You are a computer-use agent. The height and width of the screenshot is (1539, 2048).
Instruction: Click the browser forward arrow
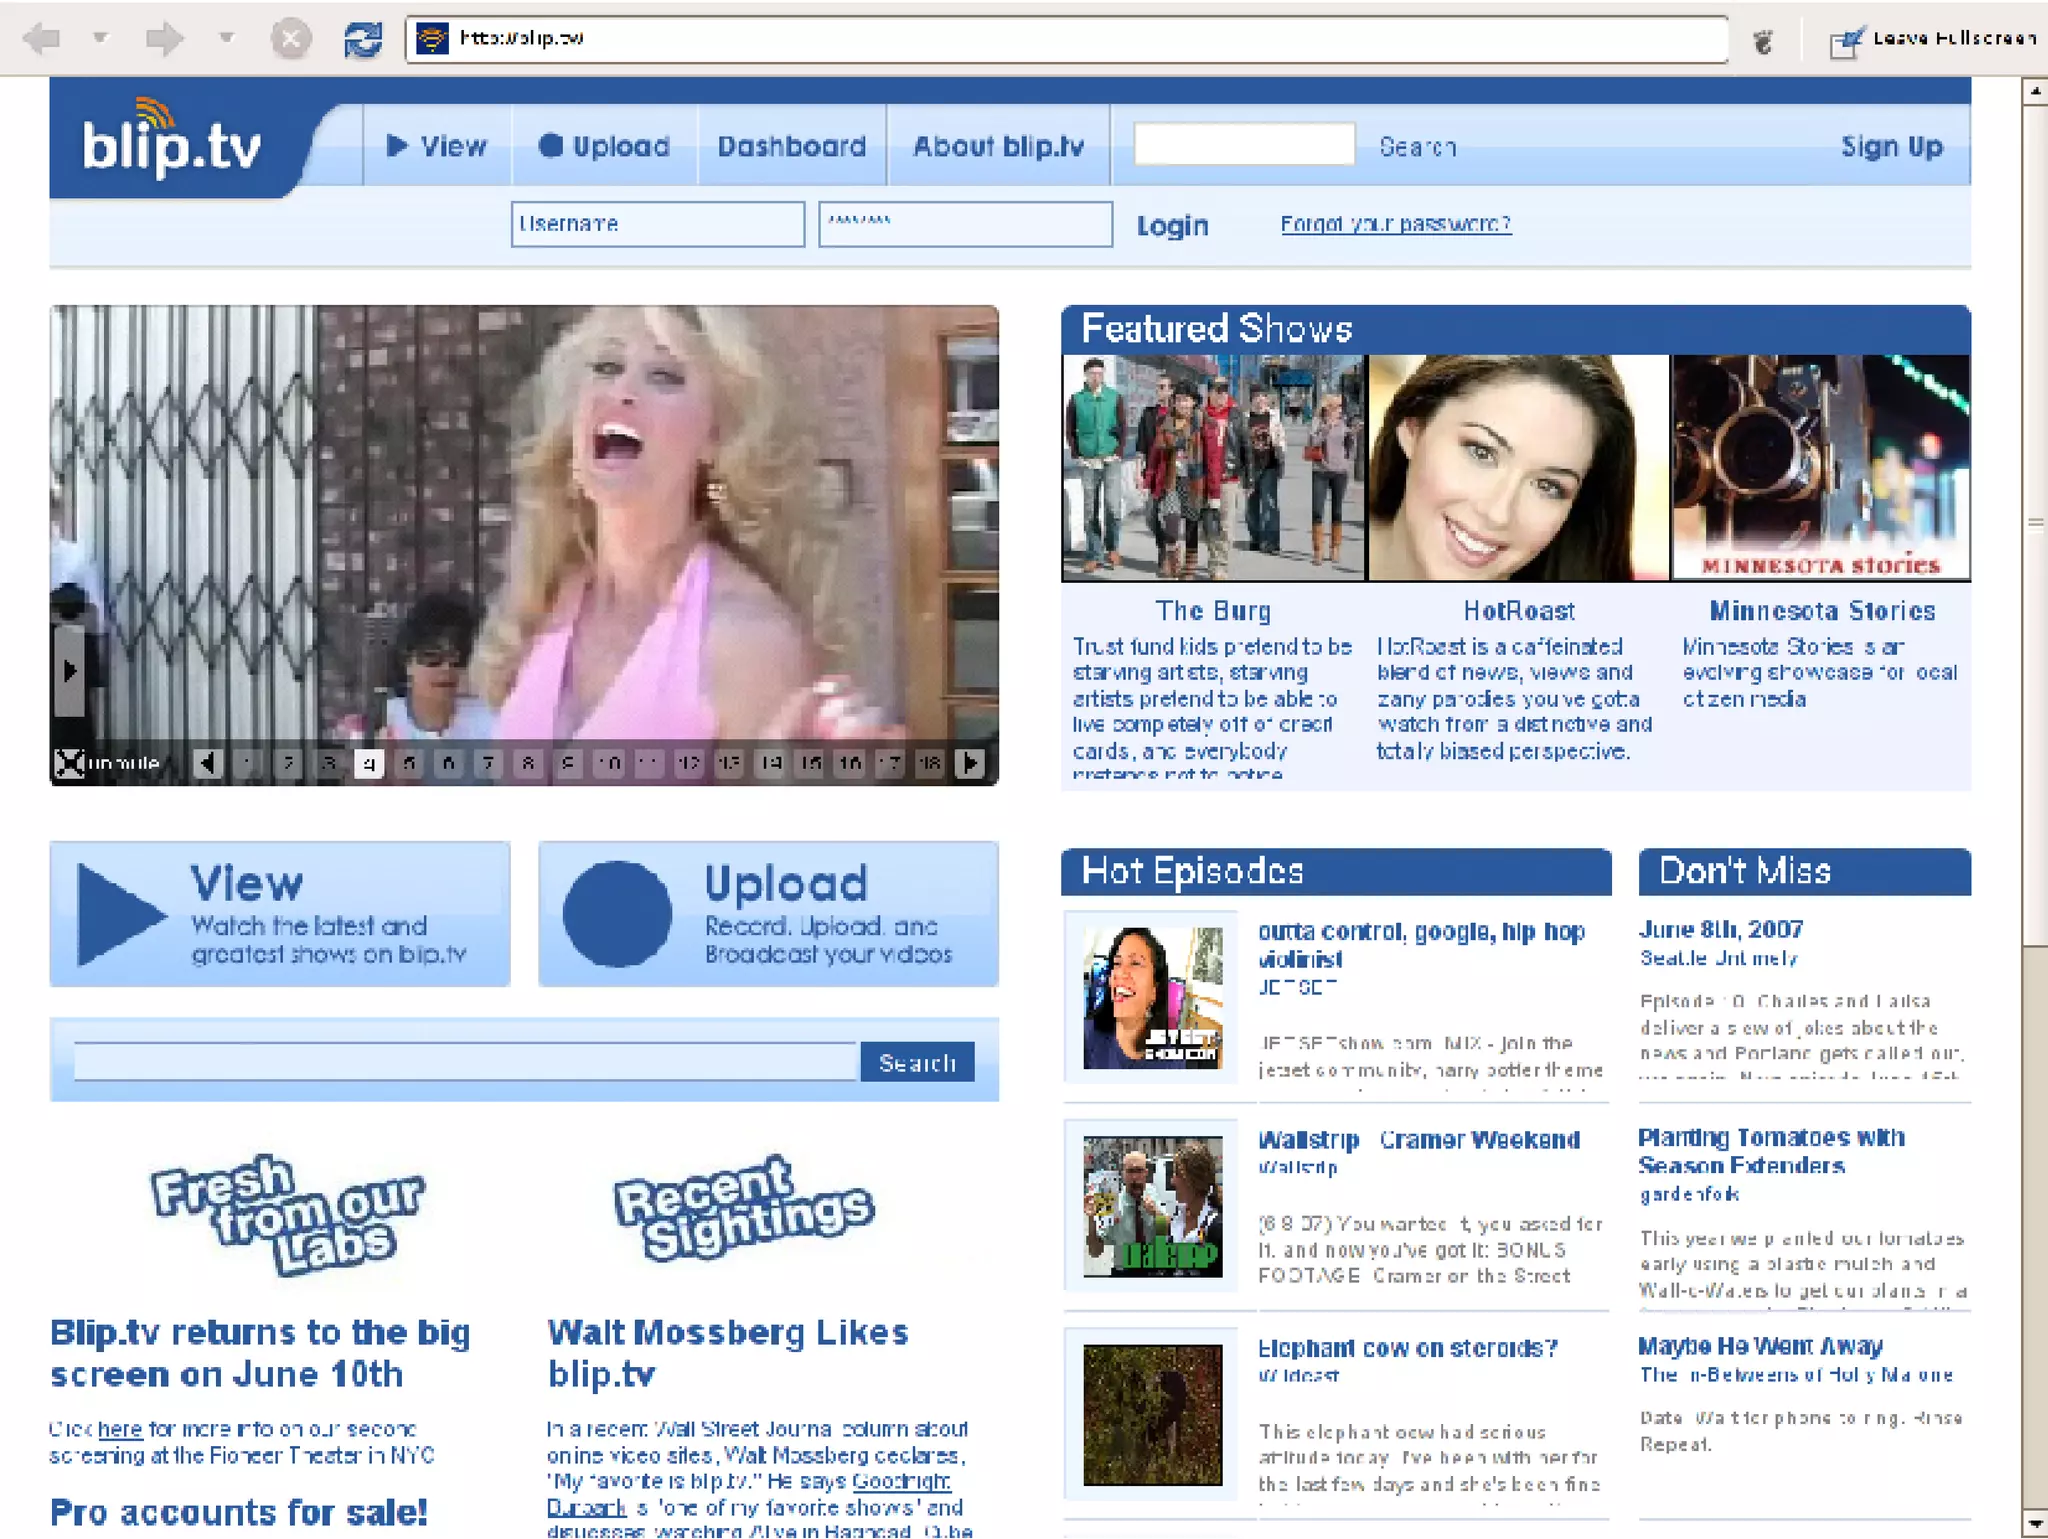pyautogui.click(x=164, y=39)
